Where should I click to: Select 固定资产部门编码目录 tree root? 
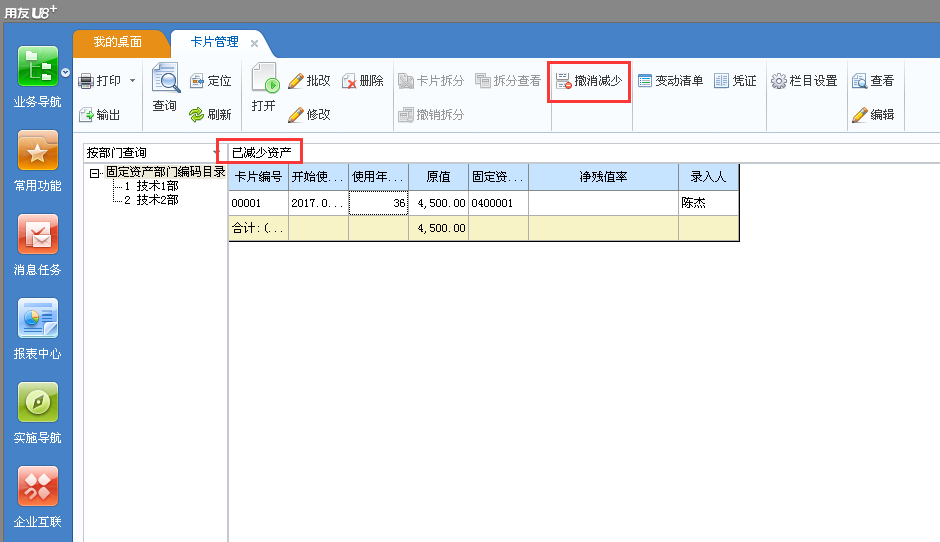[165, 171]
